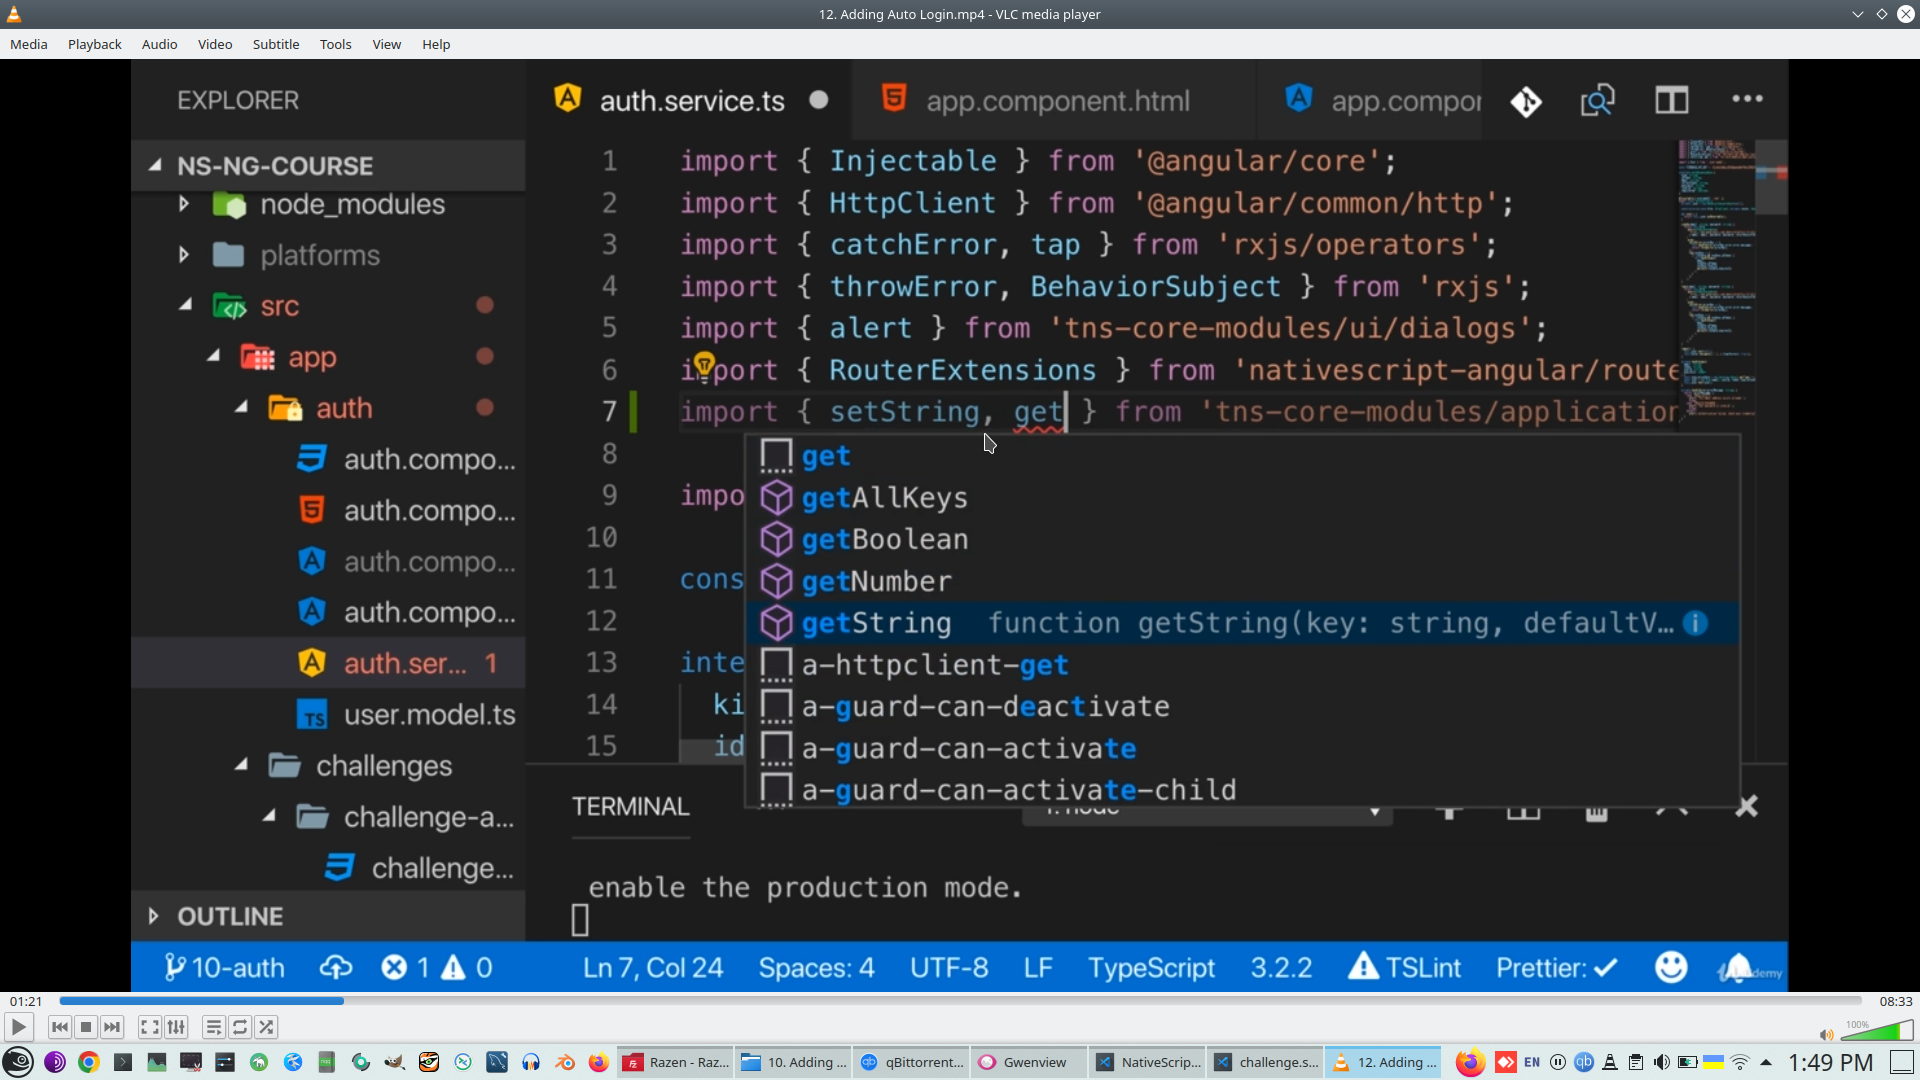Screen dimensions: 1920x1080
Task: Switch to Gwenview taskbar window
Action: [1030, 1062]
